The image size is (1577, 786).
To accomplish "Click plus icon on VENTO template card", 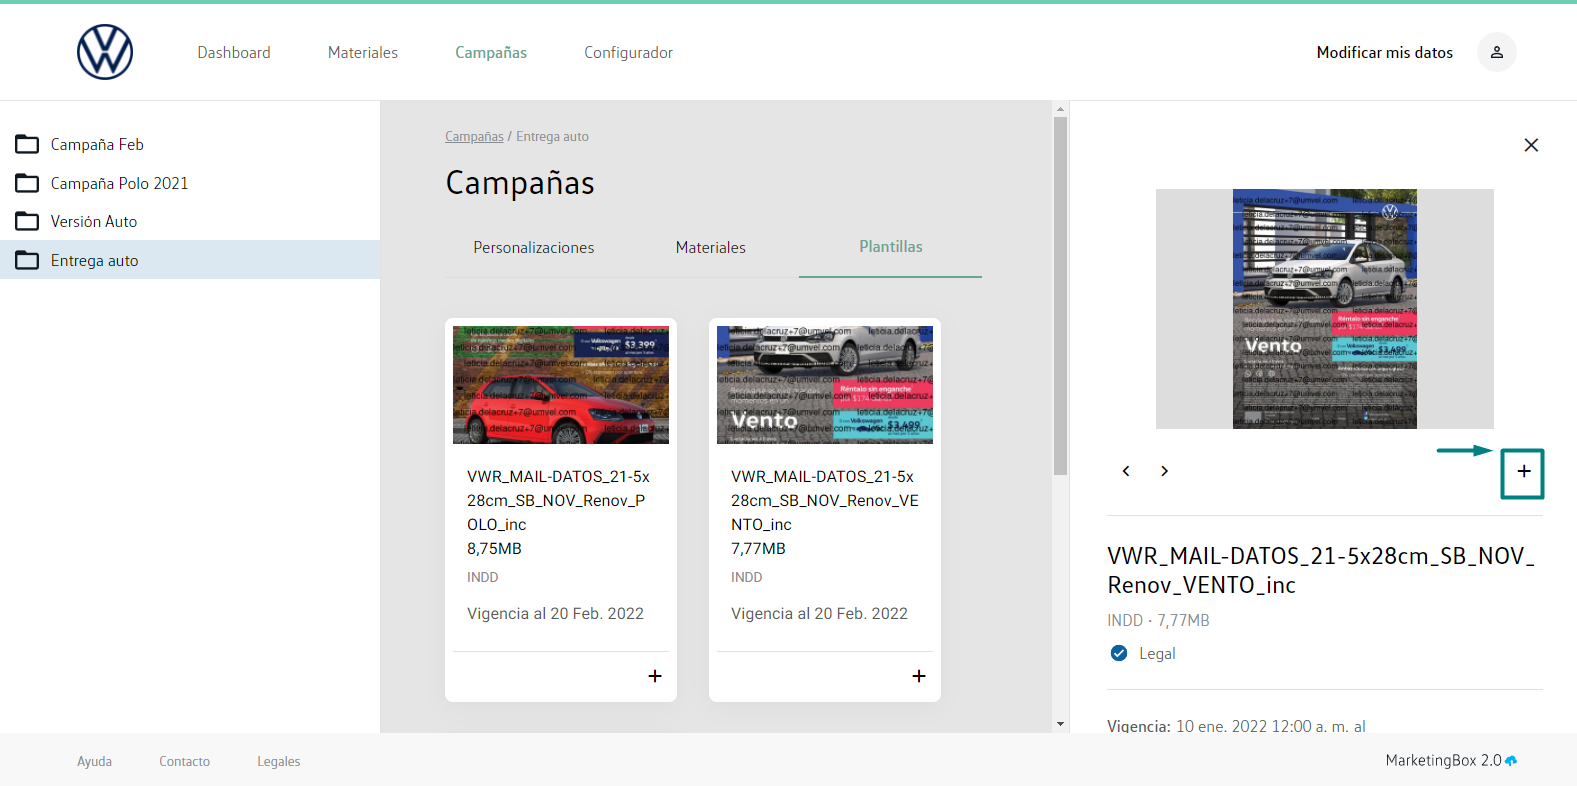I will coord(919,676).
